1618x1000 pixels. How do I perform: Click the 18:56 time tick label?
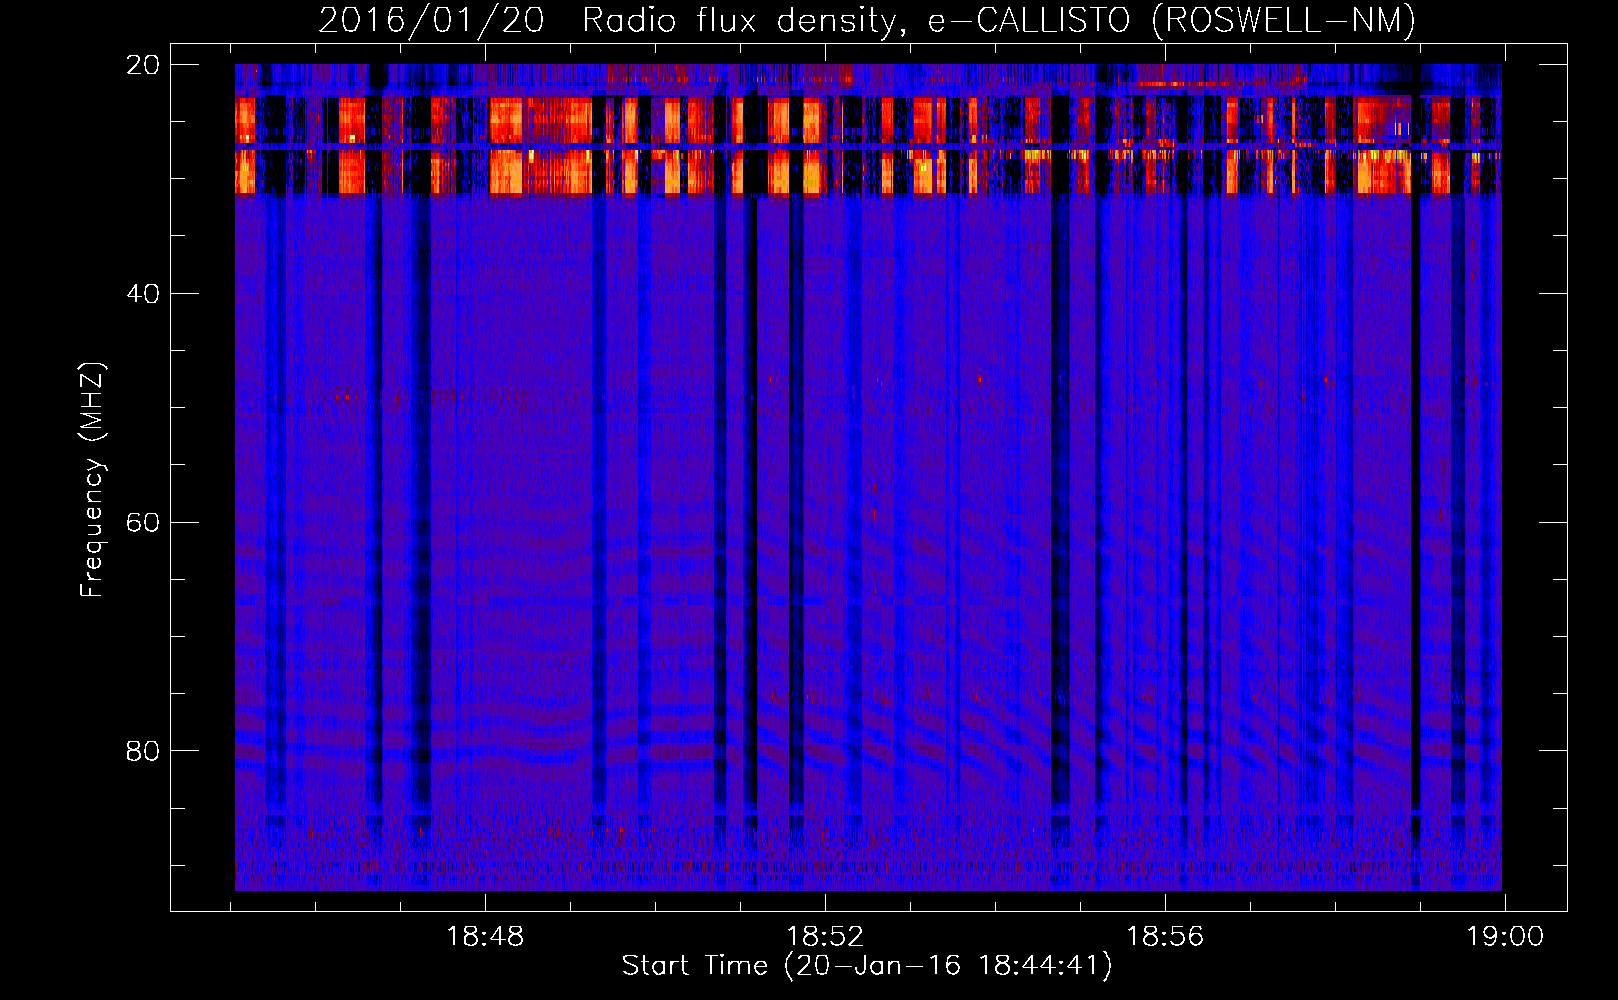(1165, 937)
